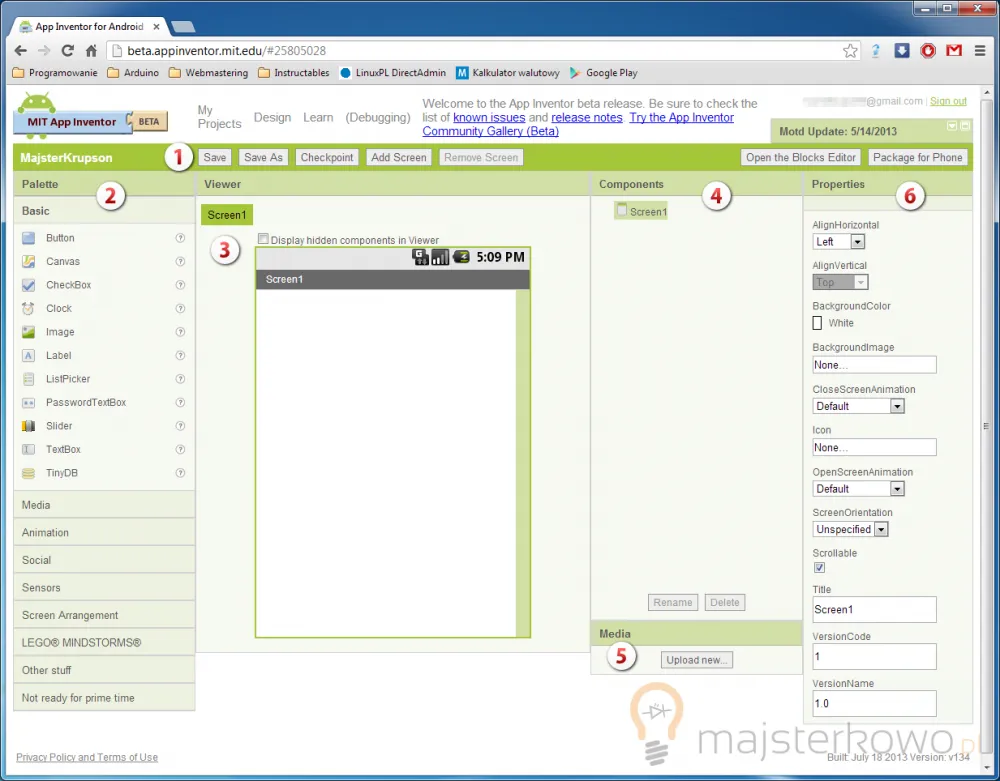The height and width of the screenshot is (781, 1000).
Task: Open the AlignHorizontal dropdown
Action: [839, 242]
